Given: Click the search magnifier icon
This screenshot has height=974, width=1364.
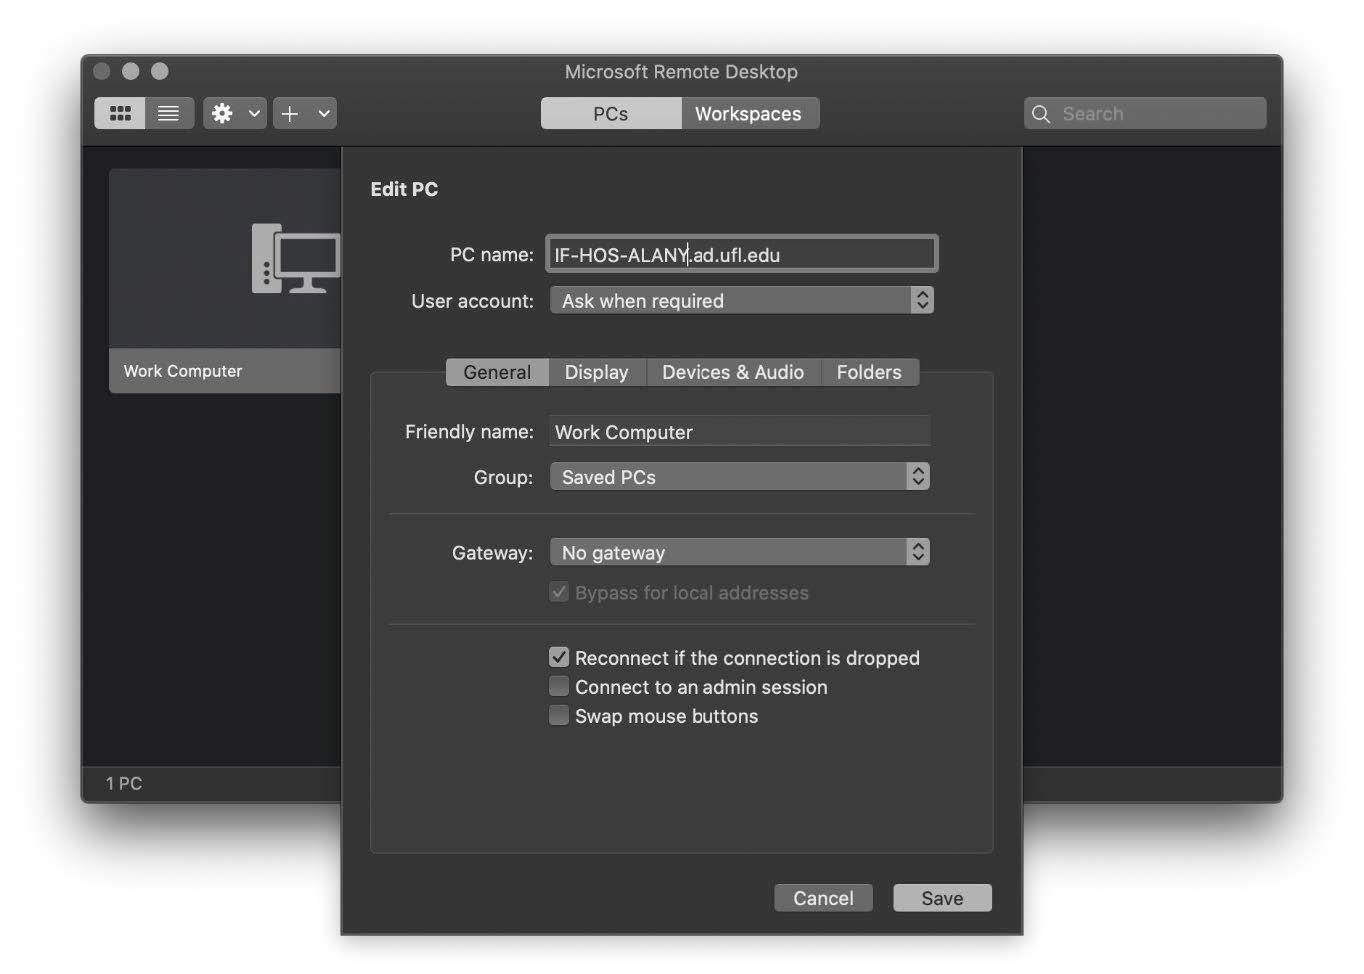Looking at the screenshot, I should point(1041,114).
